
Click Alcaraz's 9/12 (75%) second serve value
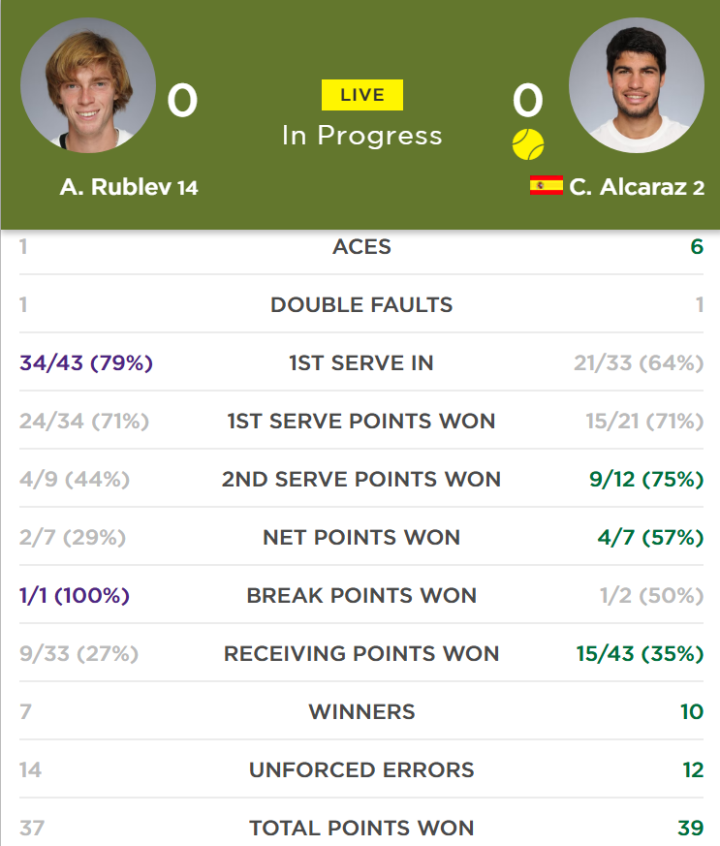(x=646, y=479)
